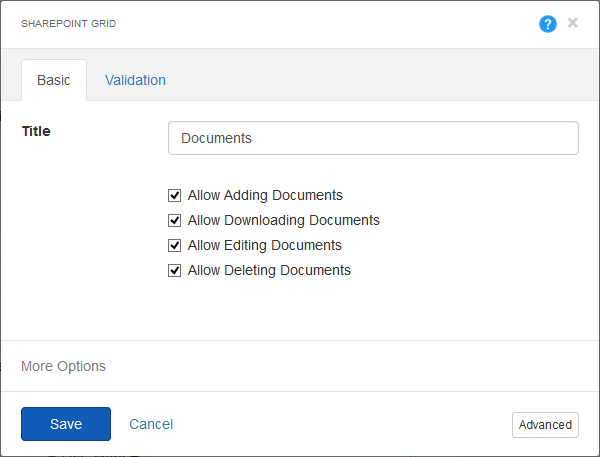Viewport: 600px width, 457px height.
Task: Select the Basic tab
Action: coord(54,80)
